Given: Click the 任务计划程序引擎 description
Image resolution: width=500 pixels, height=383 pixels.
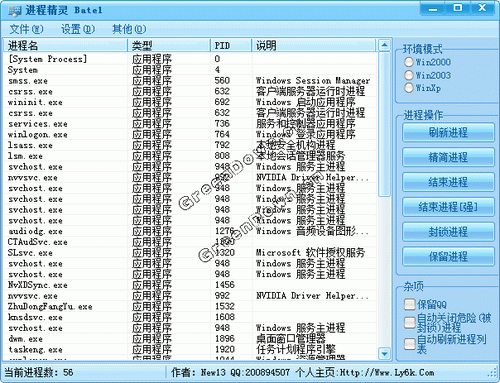Looking at the screenshot, I should coord(295,349).
